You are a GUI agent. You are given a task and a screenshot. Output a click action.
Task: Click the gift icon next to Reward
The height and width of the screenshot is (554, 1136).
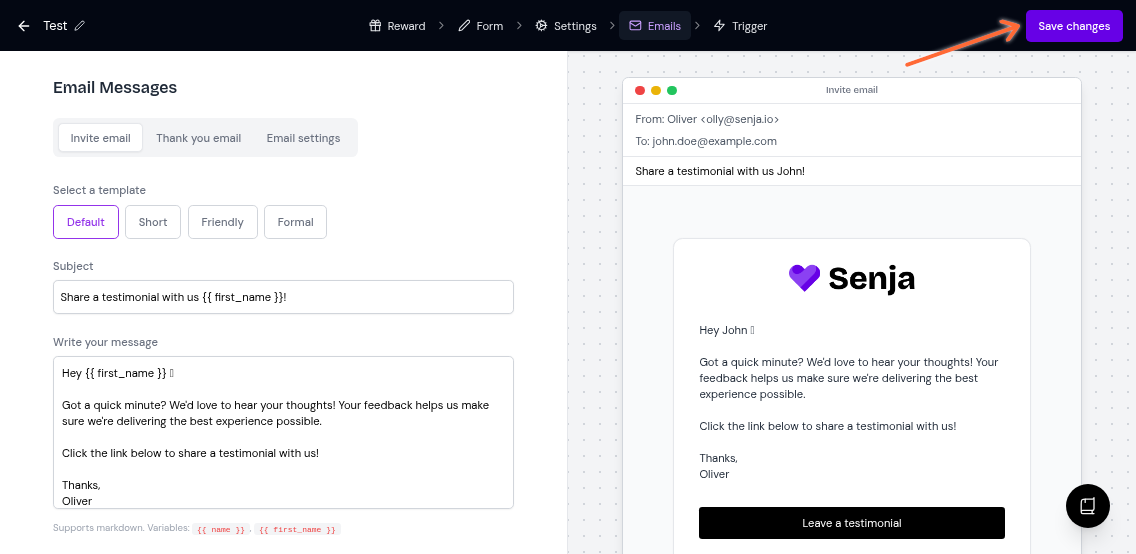tap(375, 26)
